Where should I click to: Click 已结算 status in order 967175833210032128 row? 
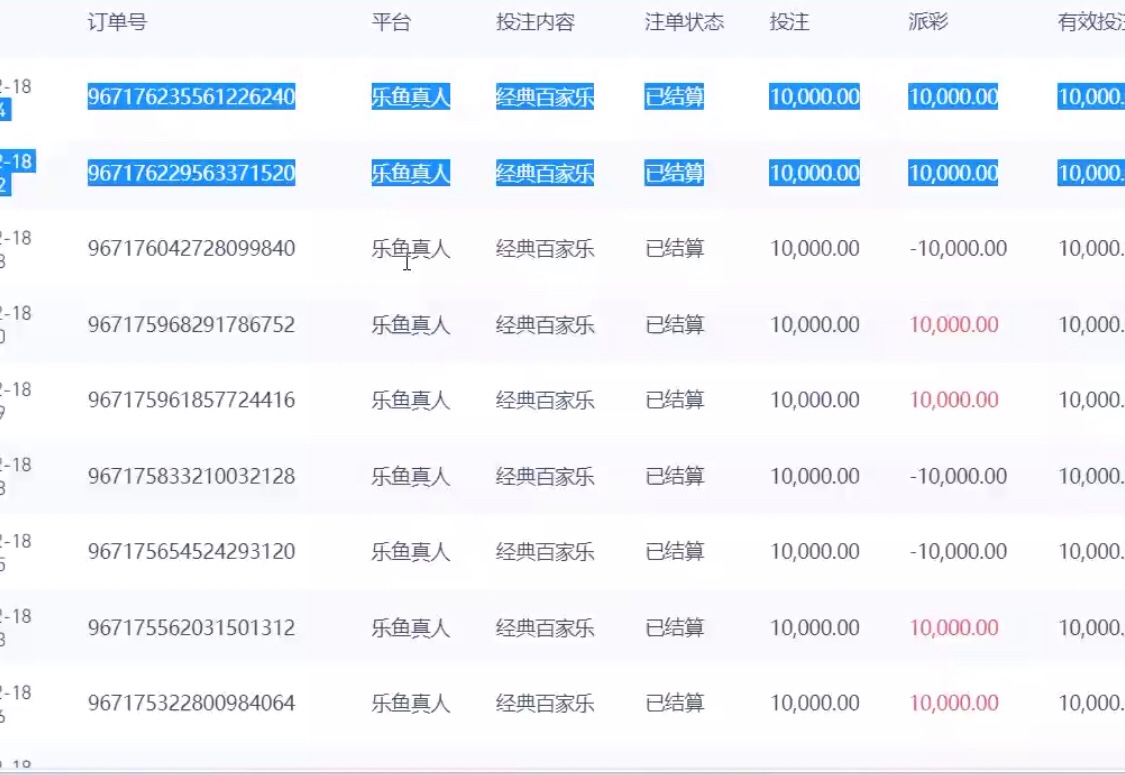pyautogui.click(x=674, y=476)
